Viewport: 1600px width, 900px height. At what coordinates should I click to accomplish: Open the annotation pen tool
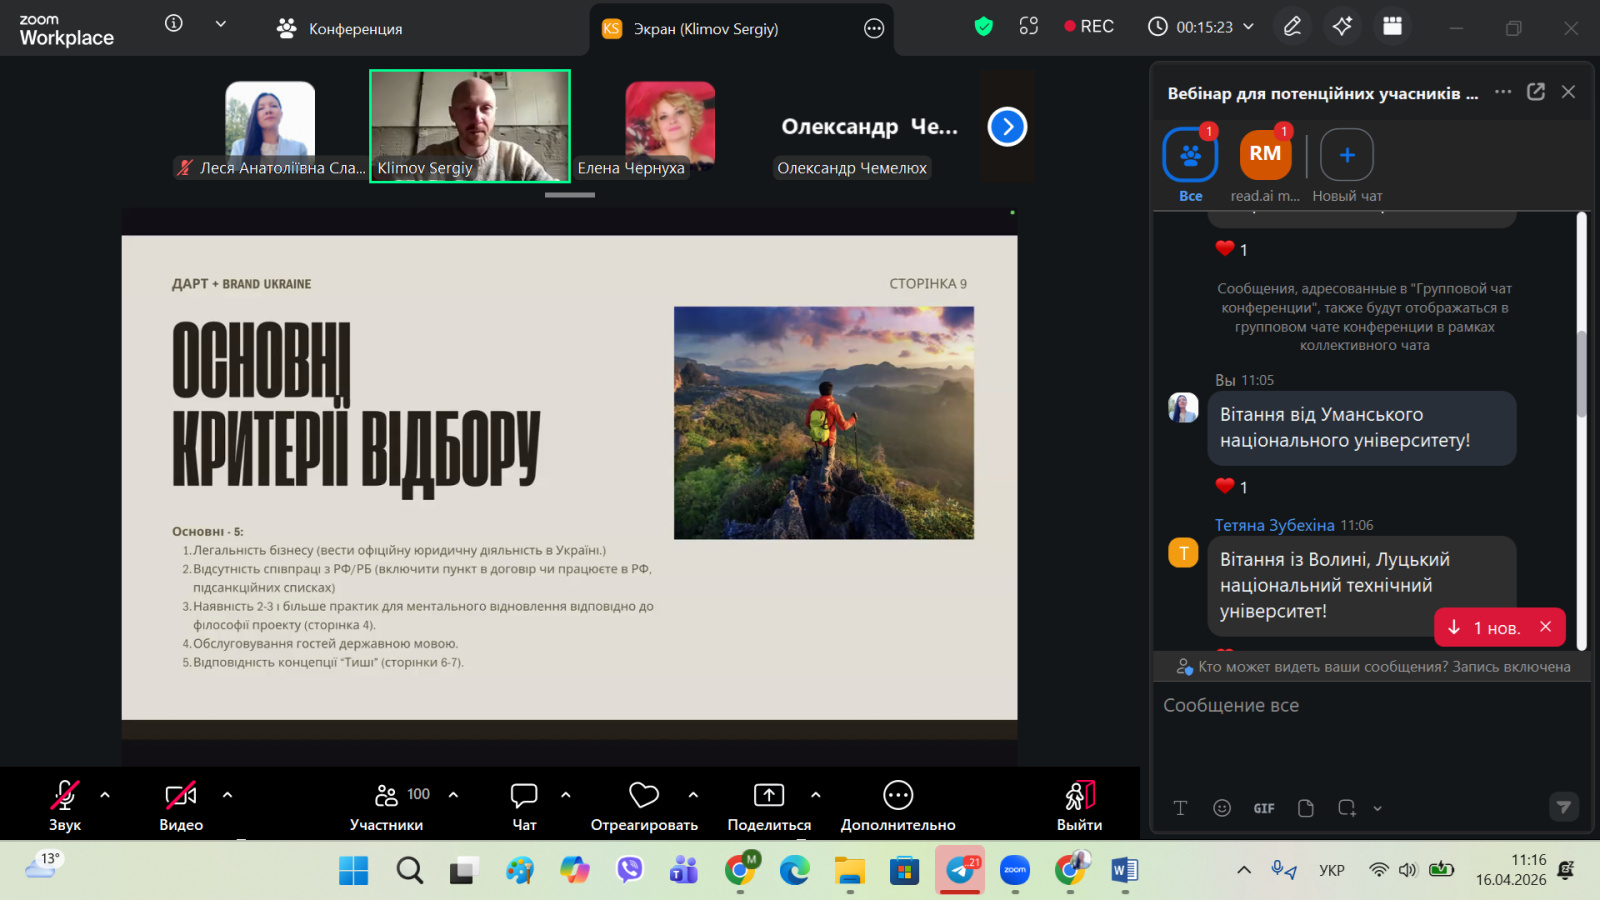[1292, 27]
